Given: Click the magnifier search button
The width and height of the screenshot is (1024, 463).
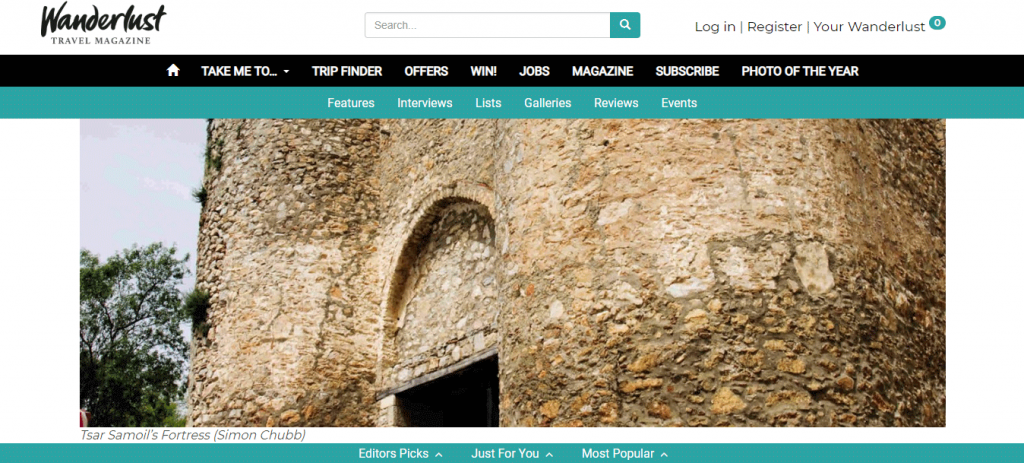Looking at the screenshot, I should click(625, 25).
